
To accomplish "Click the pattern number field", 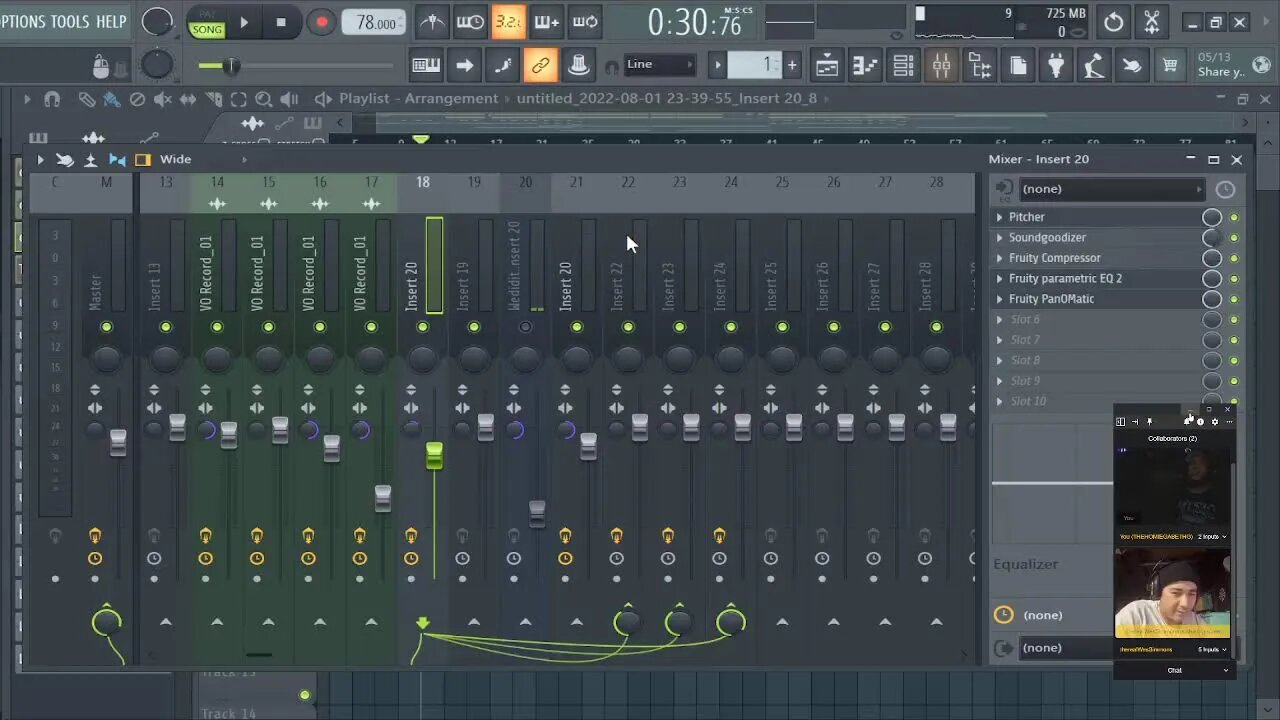I will 755,65.
